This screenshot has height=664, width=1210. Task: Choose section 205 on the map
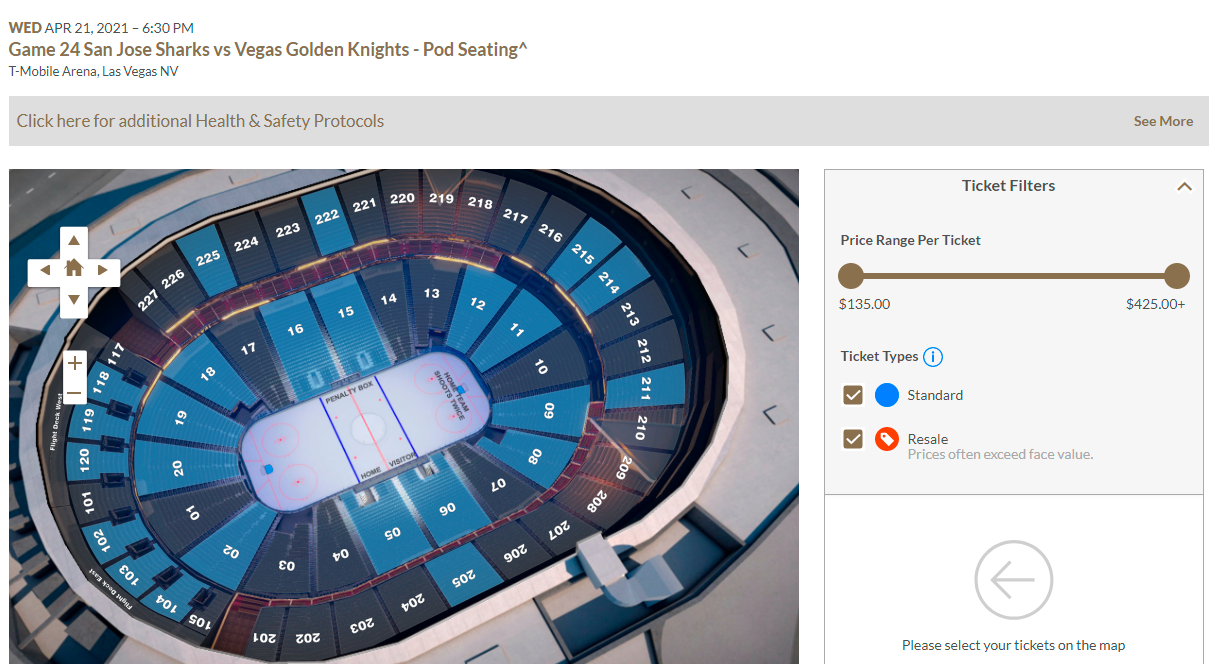click(x=461, y=577)
